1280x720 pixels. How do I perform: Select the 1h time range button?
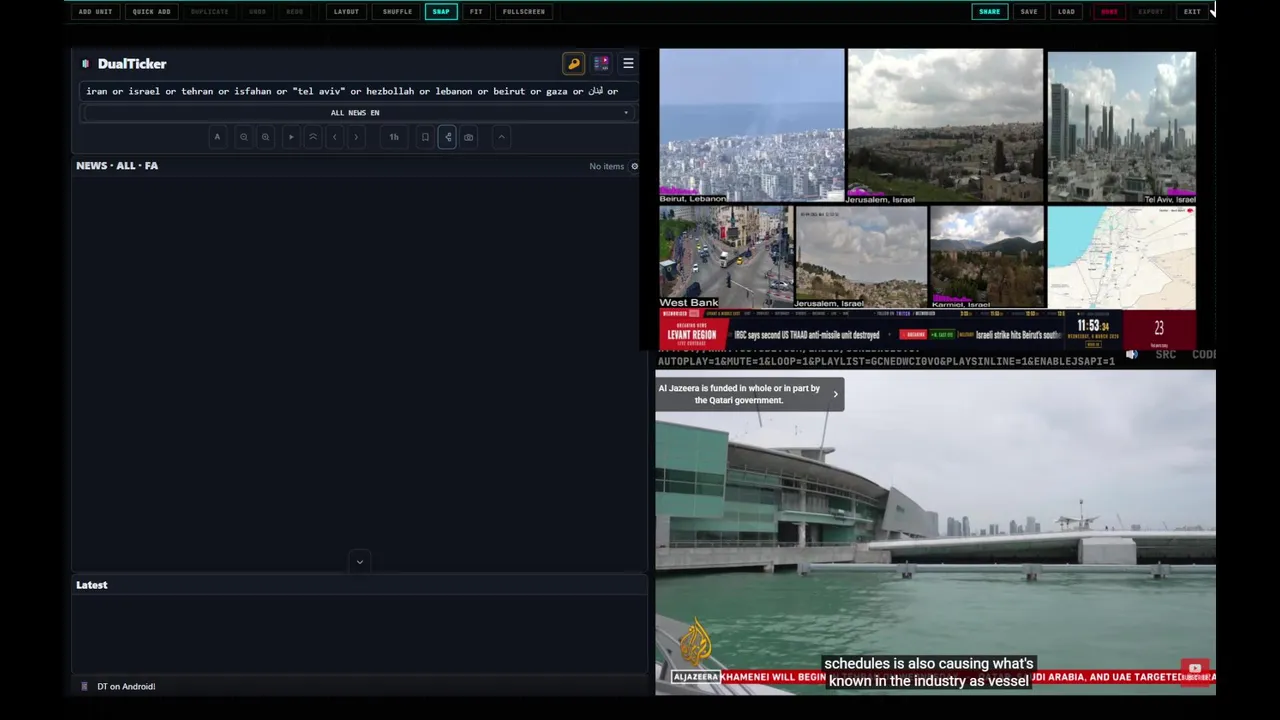[394, 137]
